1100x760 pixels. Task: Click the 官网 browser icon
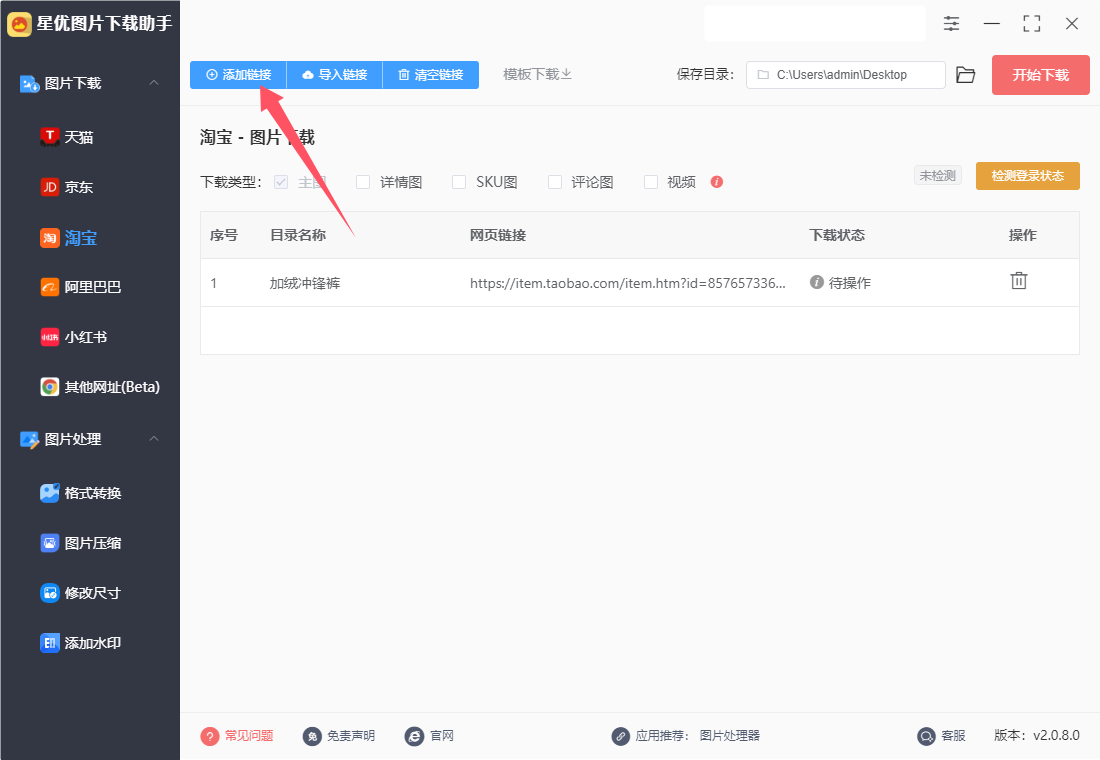[x=414, y=735]
